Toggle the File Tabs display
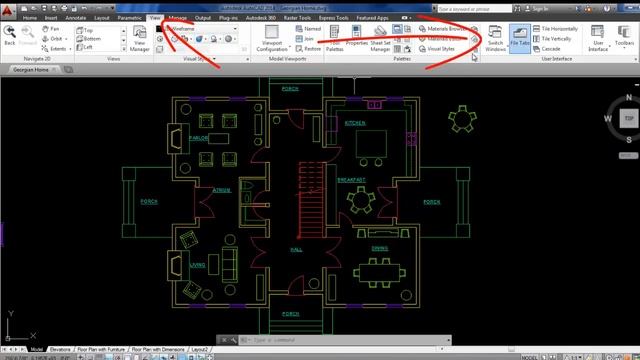Screen dimensions: 640x360 520,38
